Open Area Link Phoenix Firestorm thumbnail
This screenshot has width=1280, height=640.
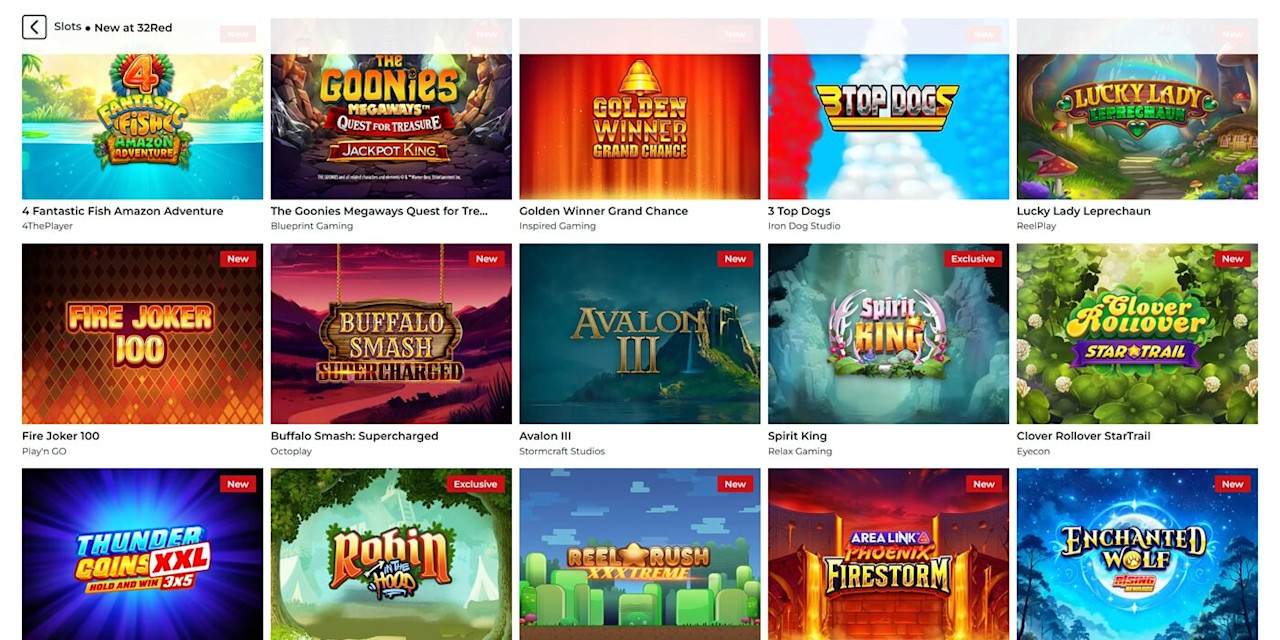click(x=888, y=554)
